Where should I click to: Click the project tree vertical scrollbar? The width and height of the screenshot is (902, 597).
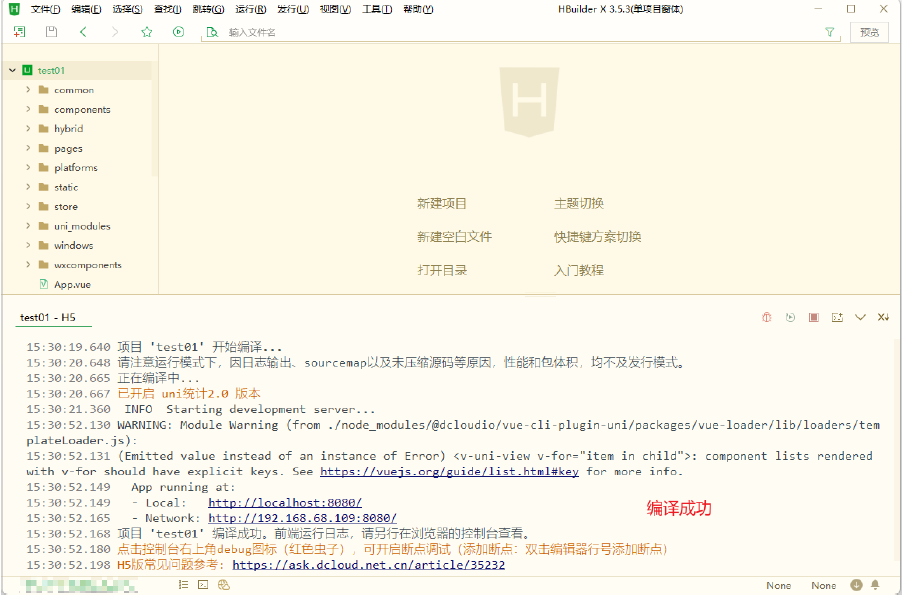154,118
